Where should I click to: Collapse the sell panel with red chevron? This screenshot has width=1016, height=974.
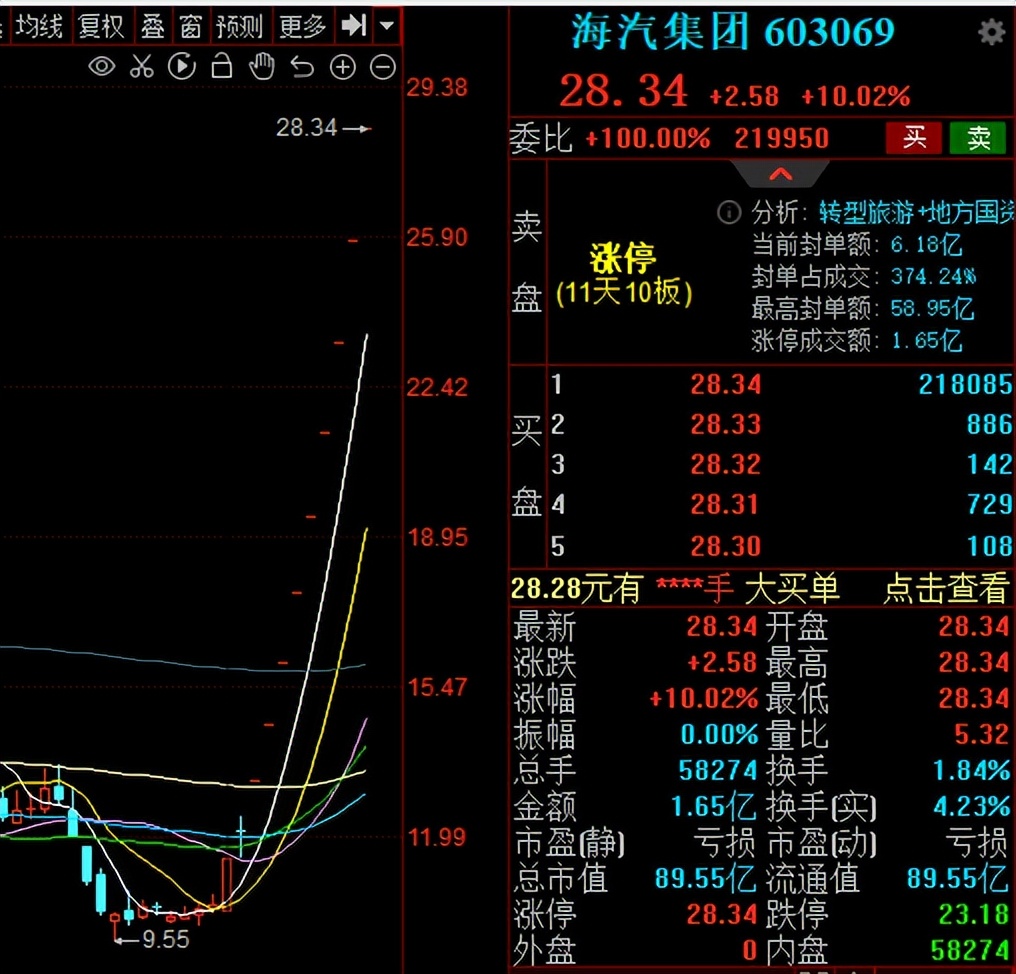[x=781, y=174]
